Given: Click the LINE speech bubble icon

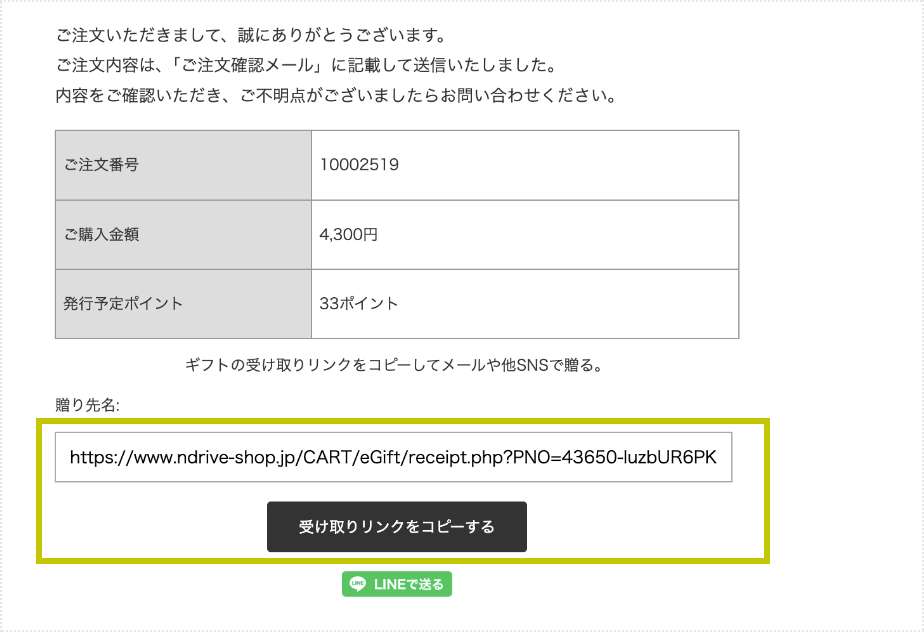Looking at the screenshot, I should (x=357, y=584).
